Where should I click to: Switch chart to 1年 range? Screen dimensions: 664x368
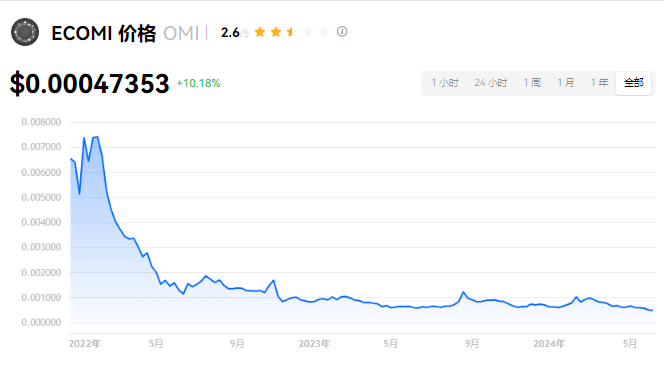point(600,83)
